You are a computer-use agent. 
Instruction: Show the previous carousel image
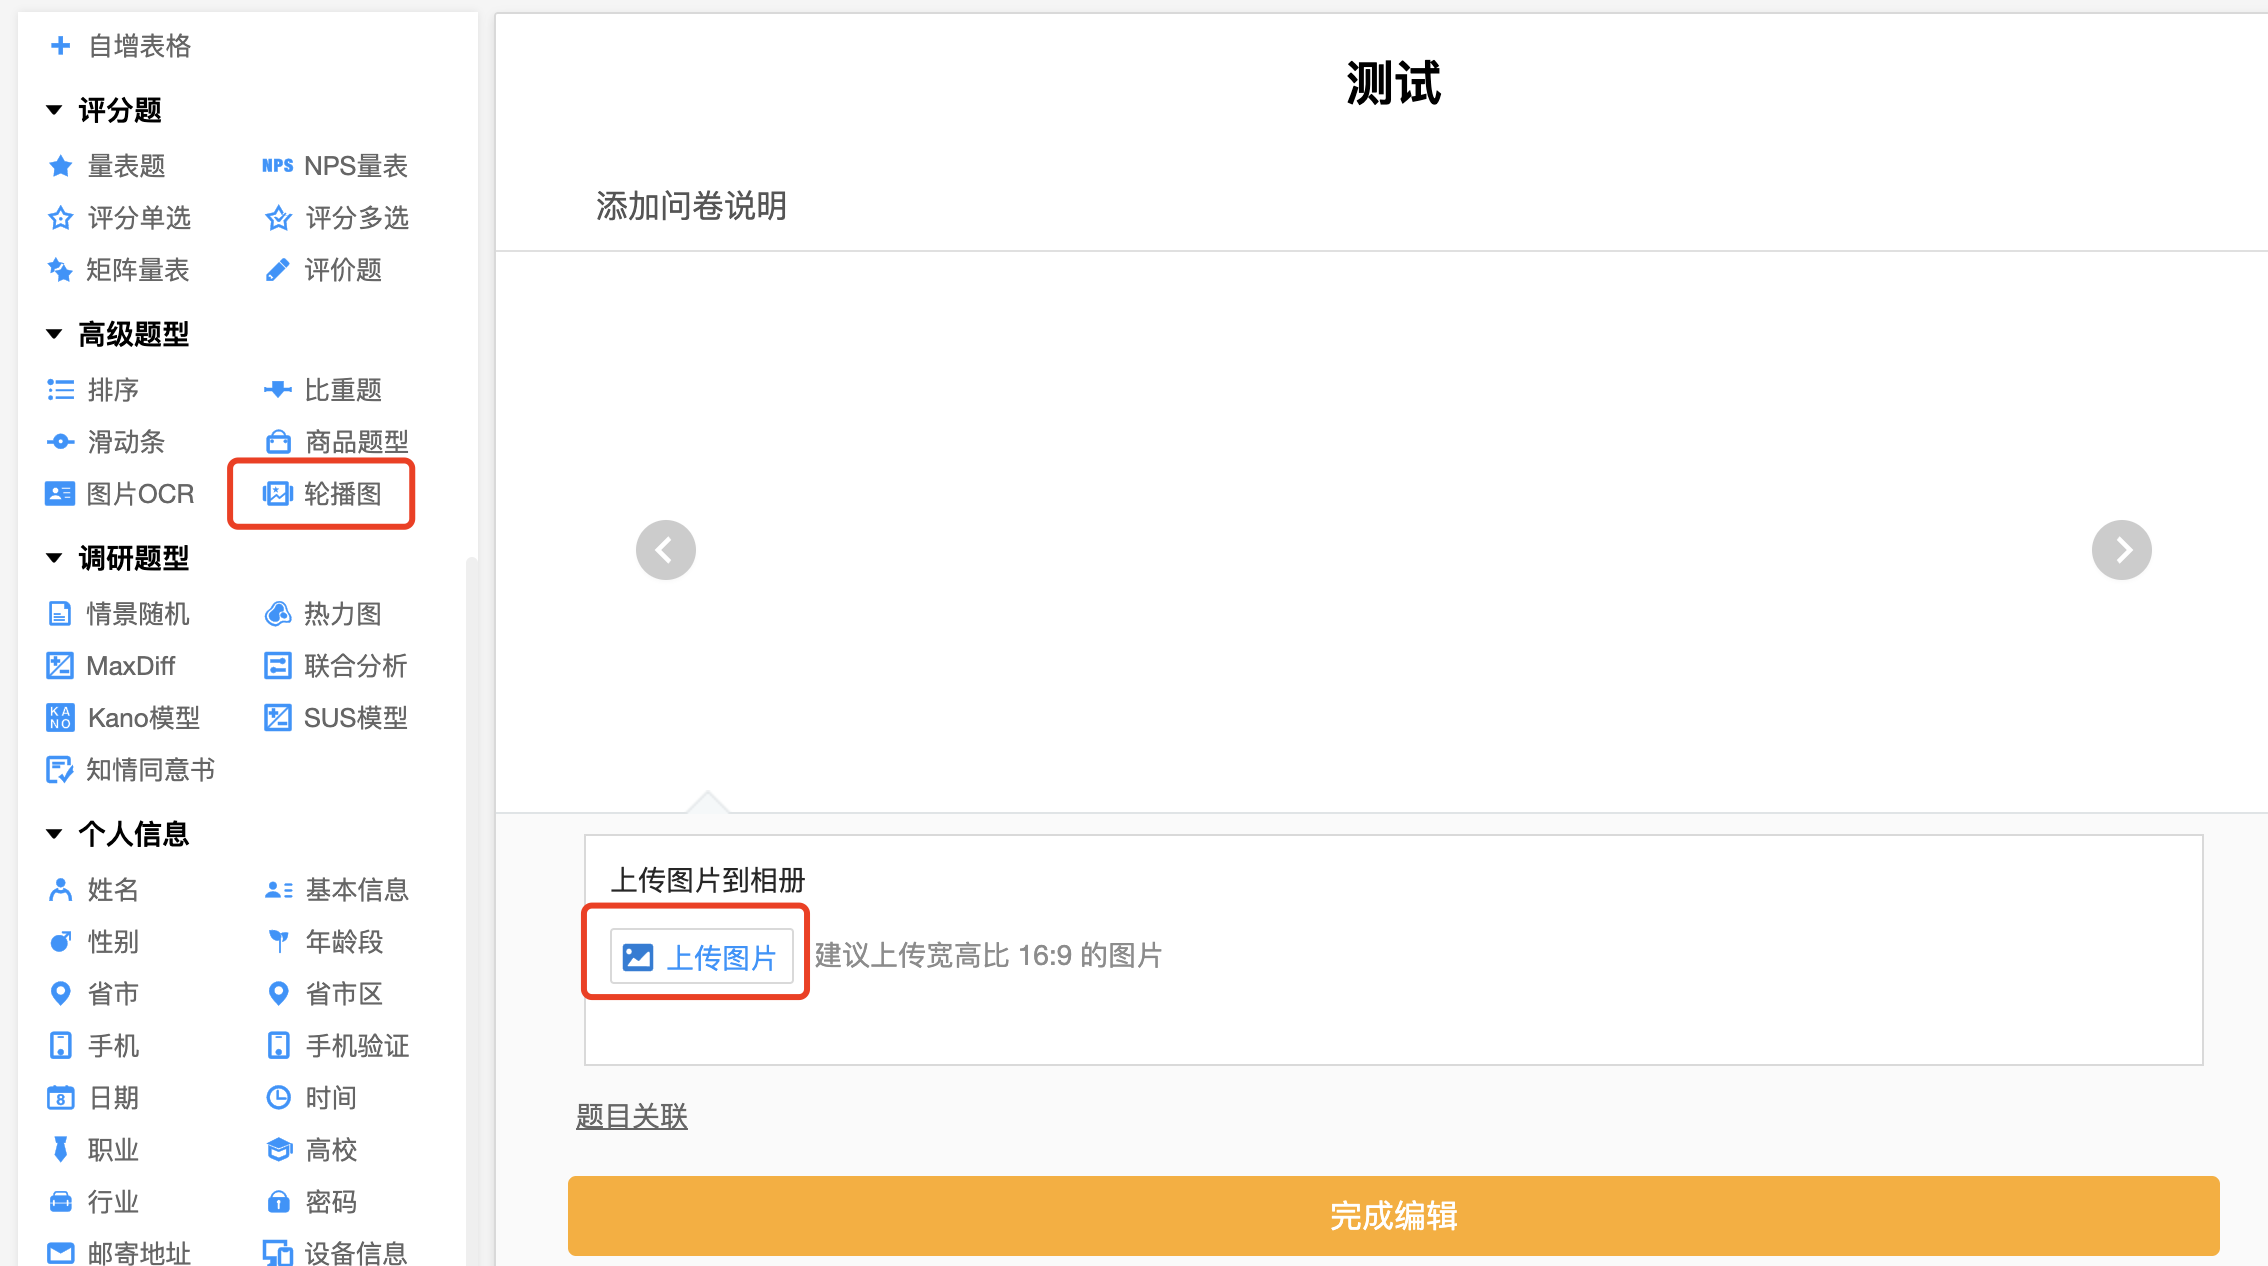pyautogui.click(x=666, y=550)
